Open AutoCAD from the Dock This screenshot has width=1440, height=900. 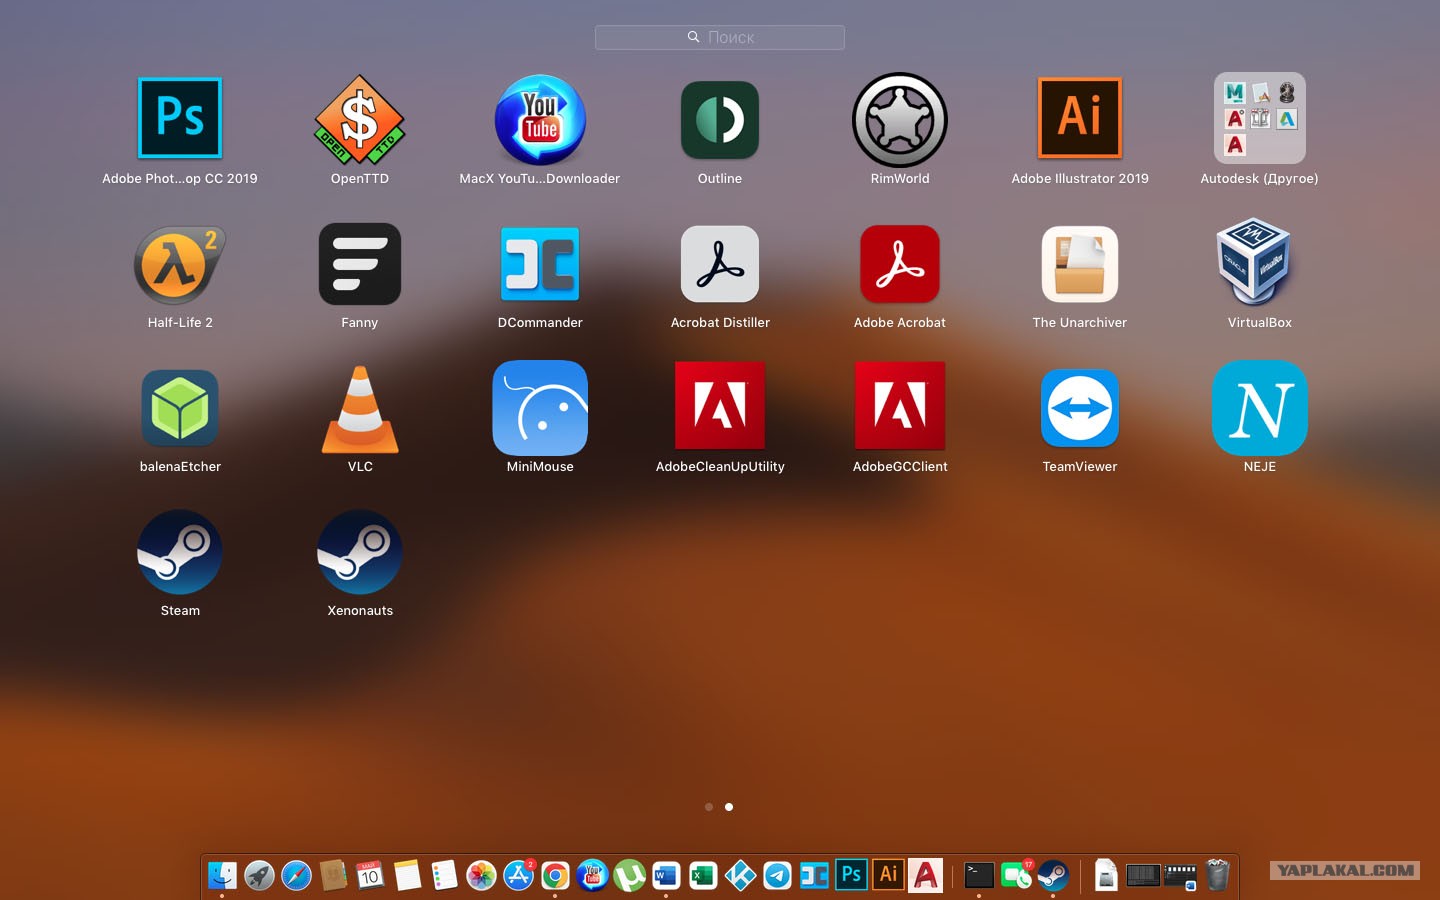[x=926, y=876]
